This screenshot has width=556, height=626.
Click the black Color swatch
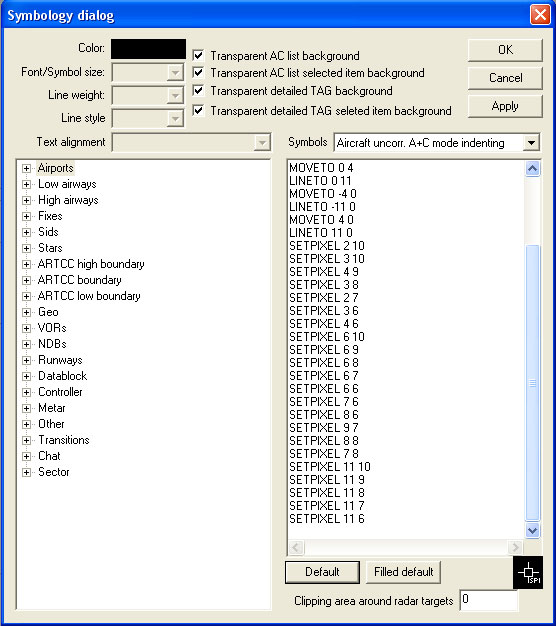[x=148, y=49]
